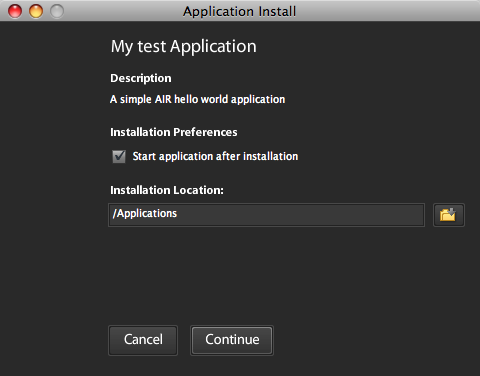Image resolution: width=480 pixels, height=376 pixels.
Task: Close the Application Install window
Action: pyautogui.click(x=15, y=11)
